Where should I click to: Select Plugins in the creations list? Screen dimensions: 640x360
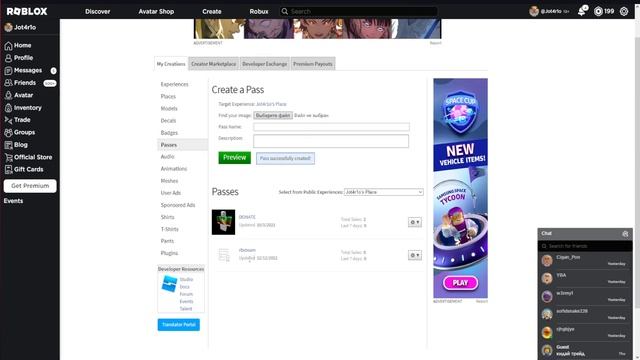[169, 253]
